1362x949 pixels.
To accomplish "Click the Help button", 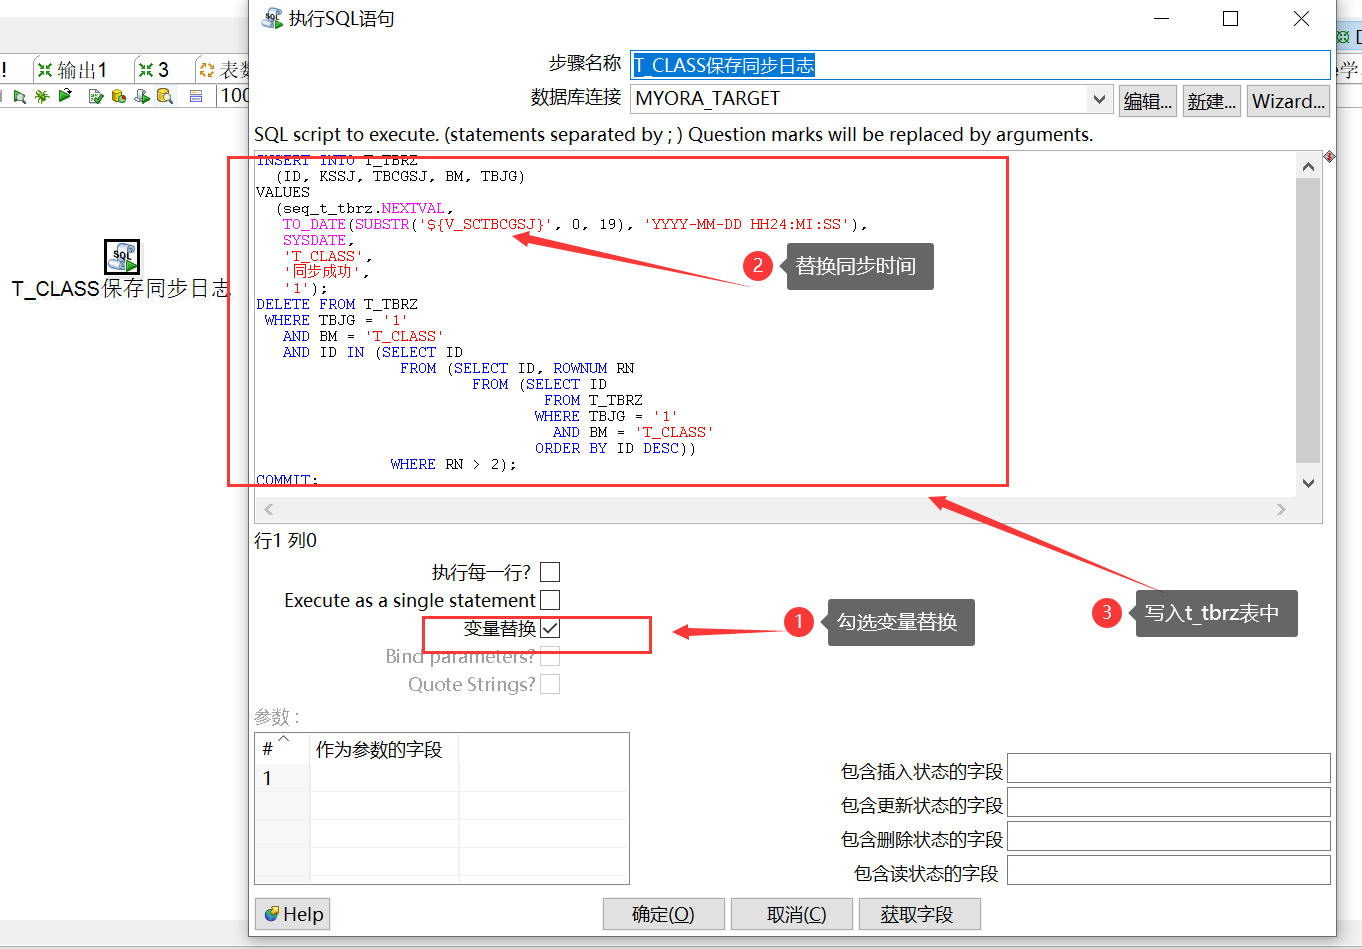I will pyautogui.click(x=292, y=914).
